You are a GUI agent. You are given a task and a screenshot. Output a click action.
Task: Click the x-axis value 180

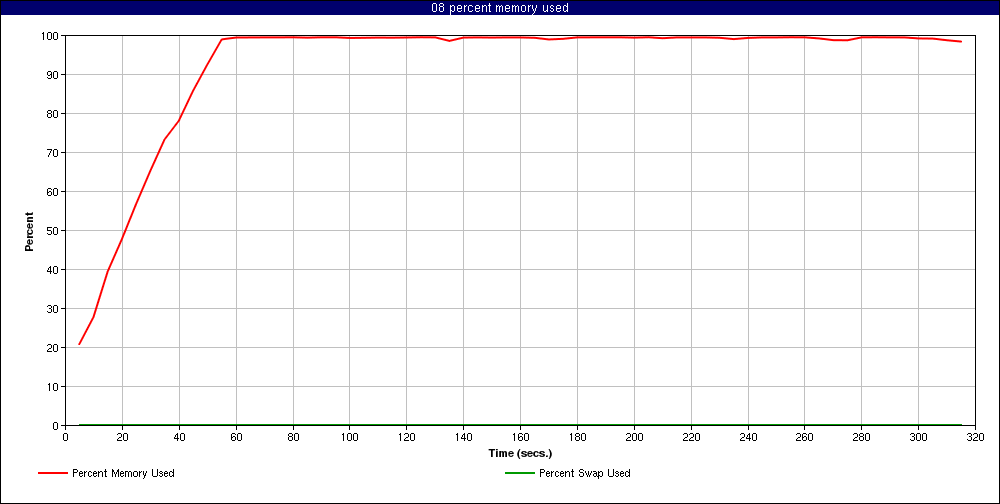(x=577, y=437)
